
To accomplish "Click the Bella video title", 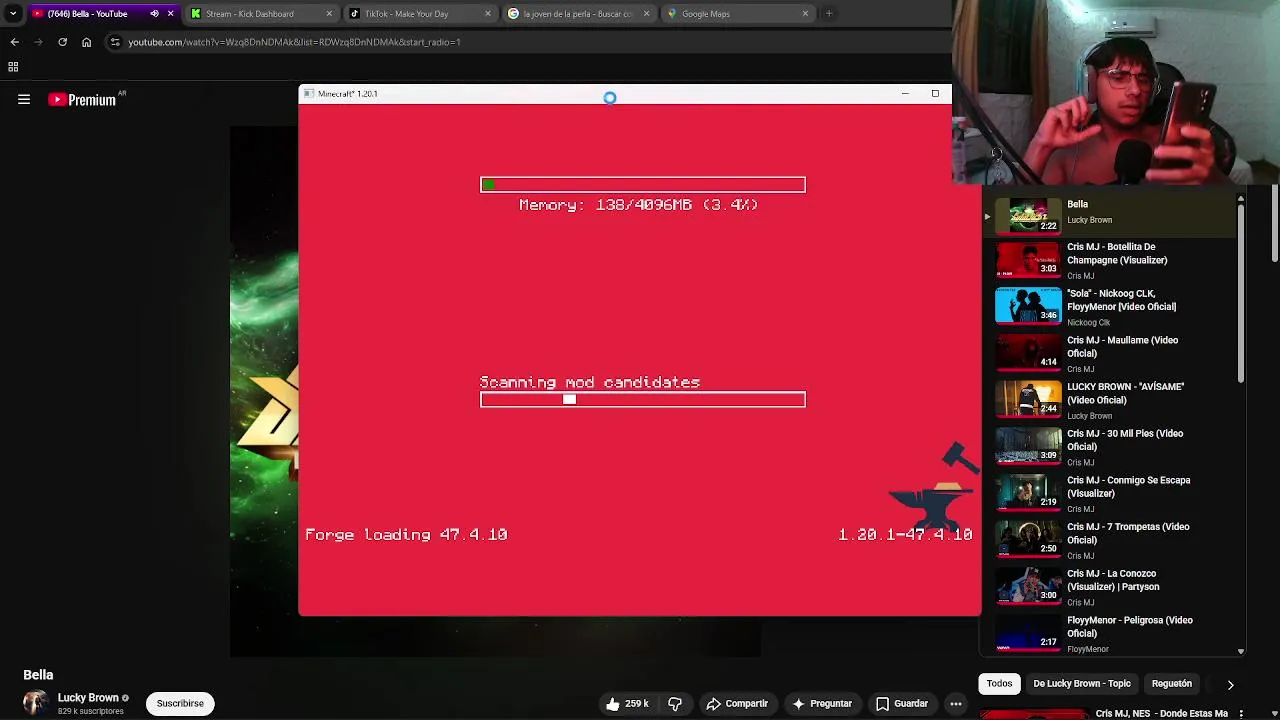I will [38, 675].
